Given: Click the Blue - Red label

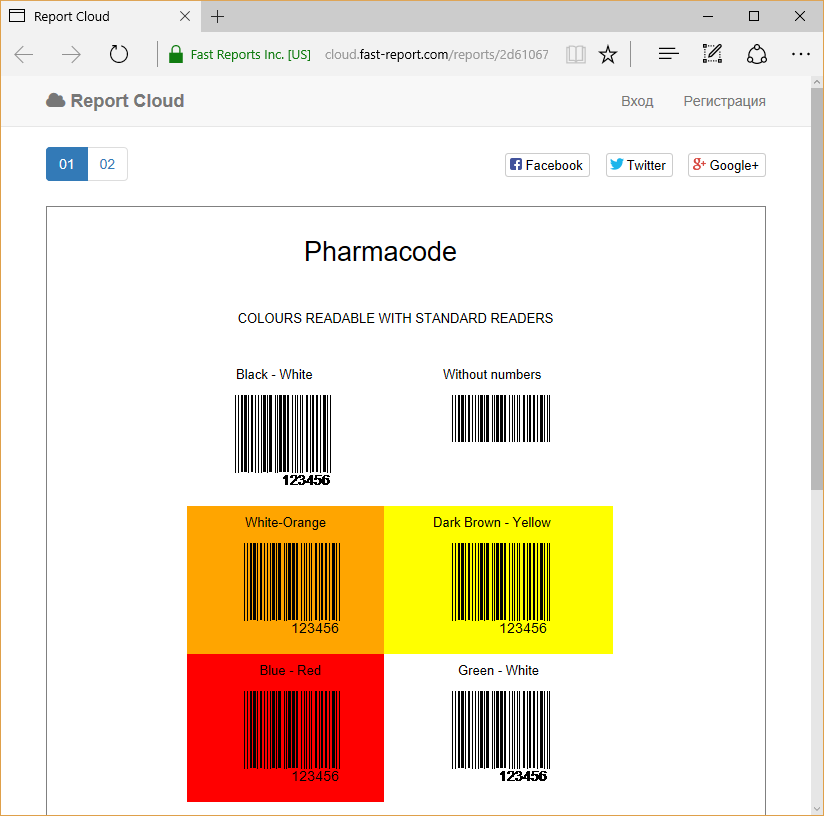Looking at the screenshot, I should coord(290,670).
